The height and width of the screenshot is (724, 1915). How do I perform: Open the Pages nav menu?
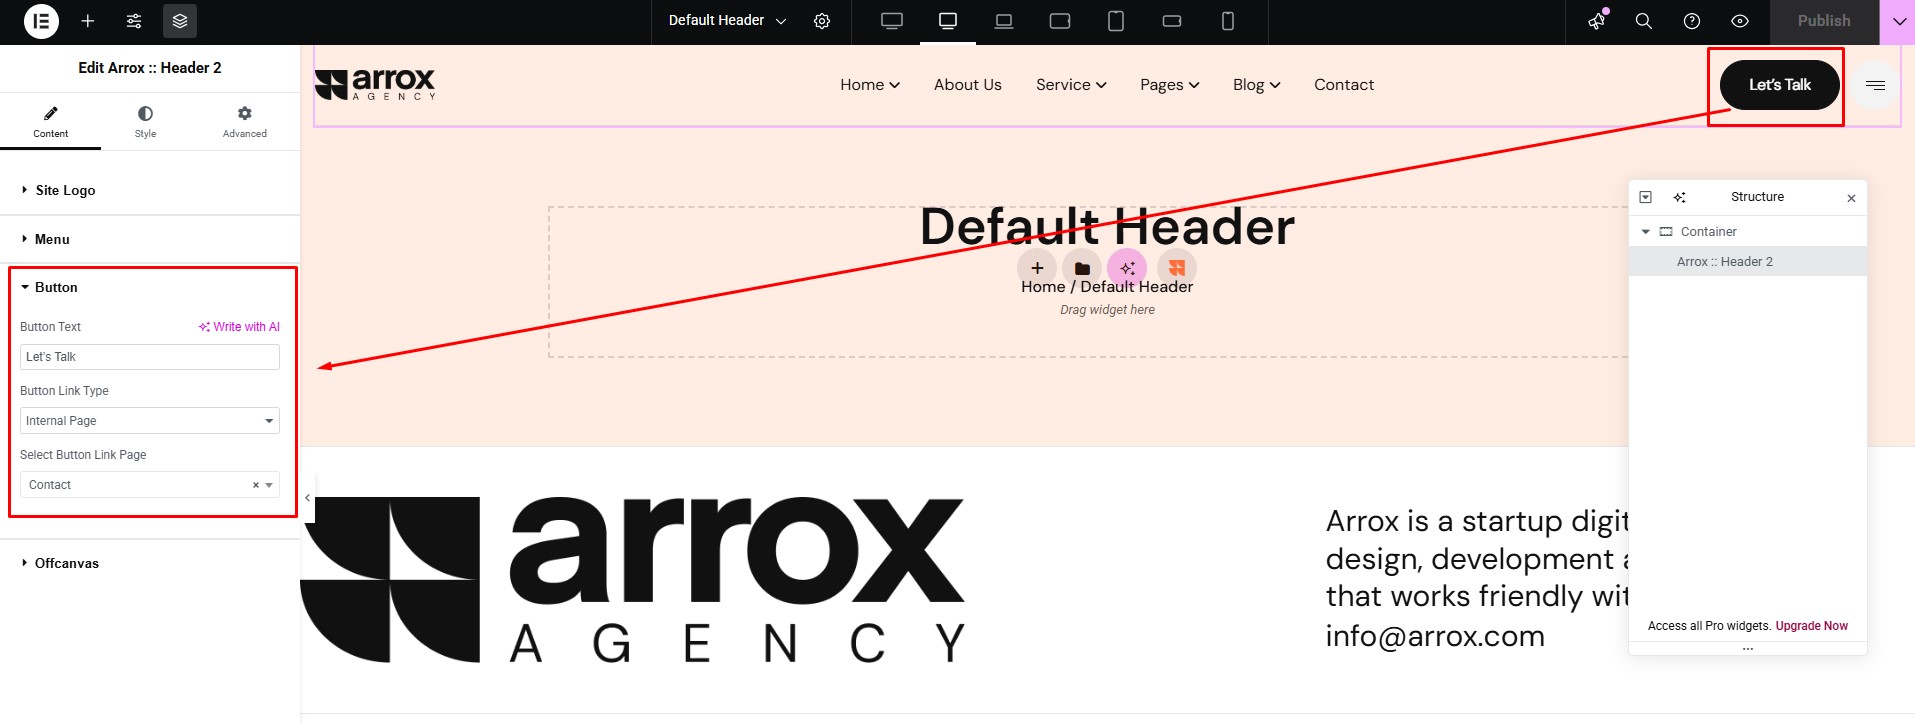click(1169, 85)
